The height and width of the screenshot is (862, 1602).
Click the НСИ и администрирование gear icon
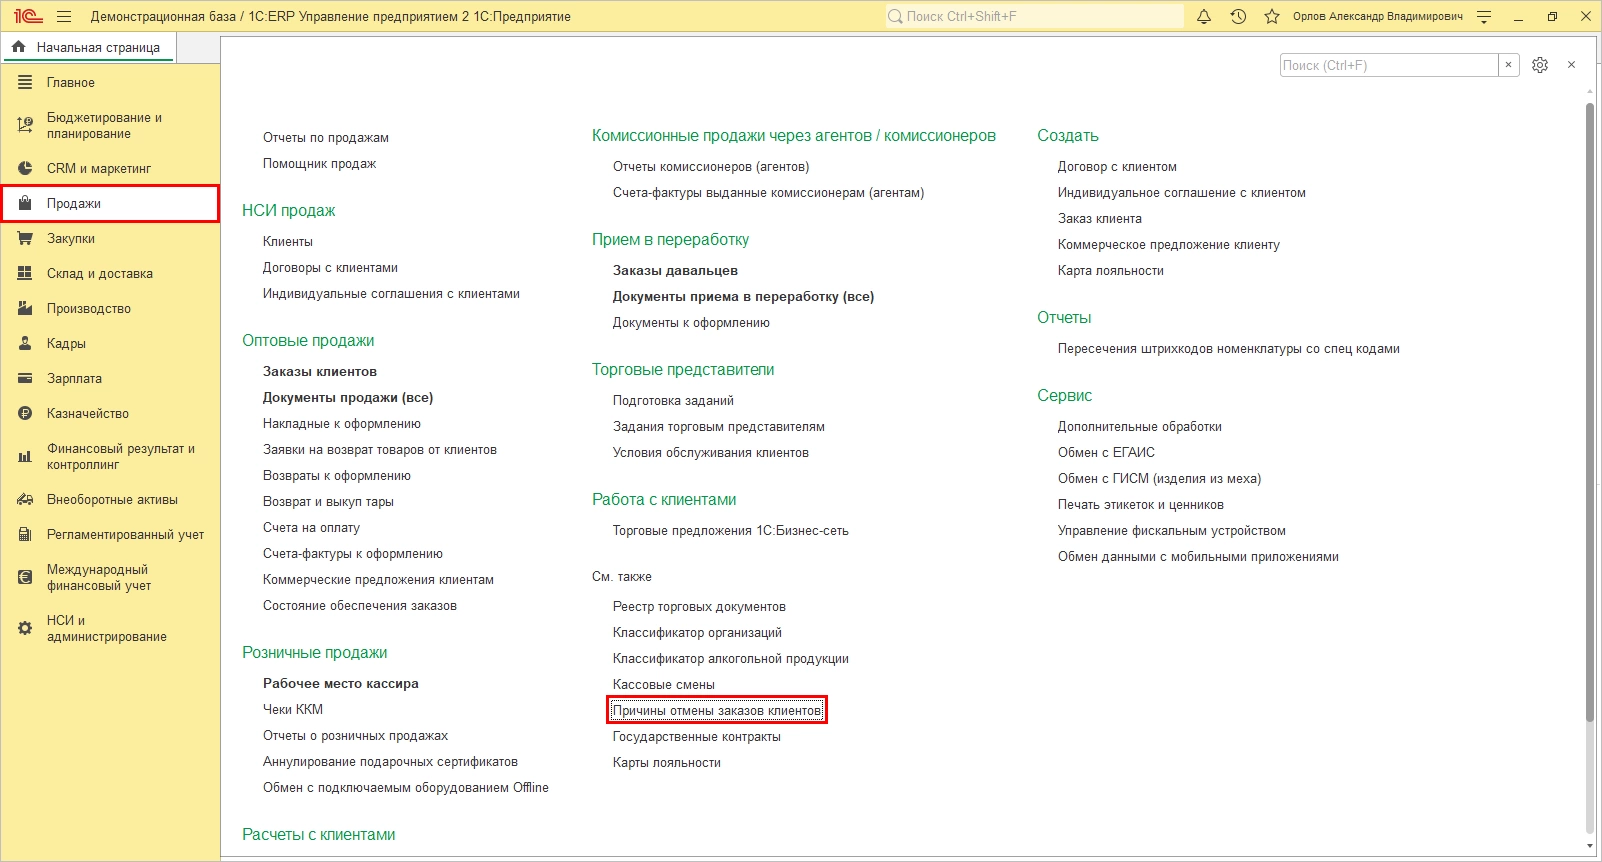pos(25,628)
